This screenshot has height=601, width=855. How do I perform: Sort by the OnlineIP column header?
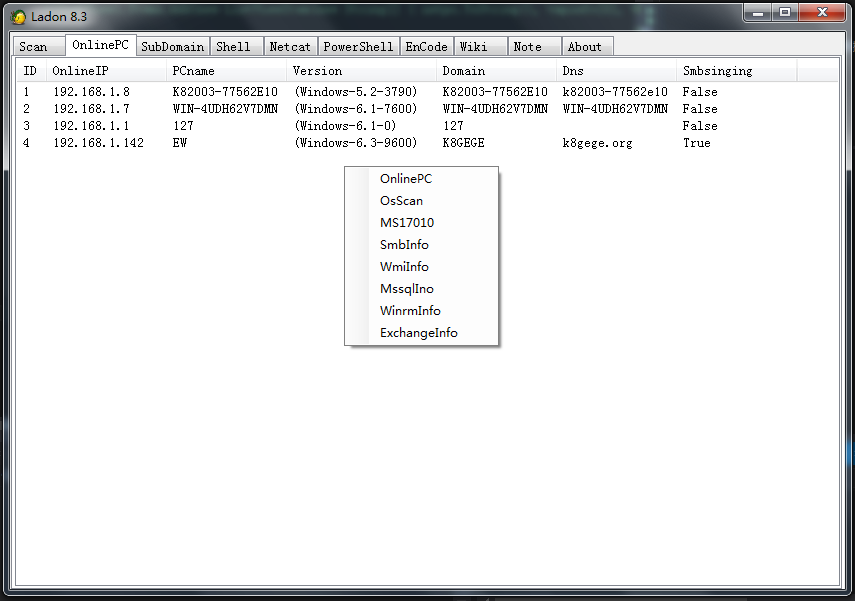(106, 71)
